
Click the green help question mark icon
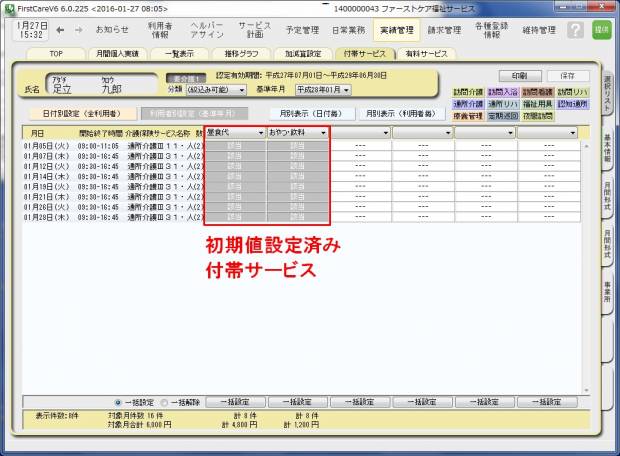pyautogui.click(x=574, y=30)
